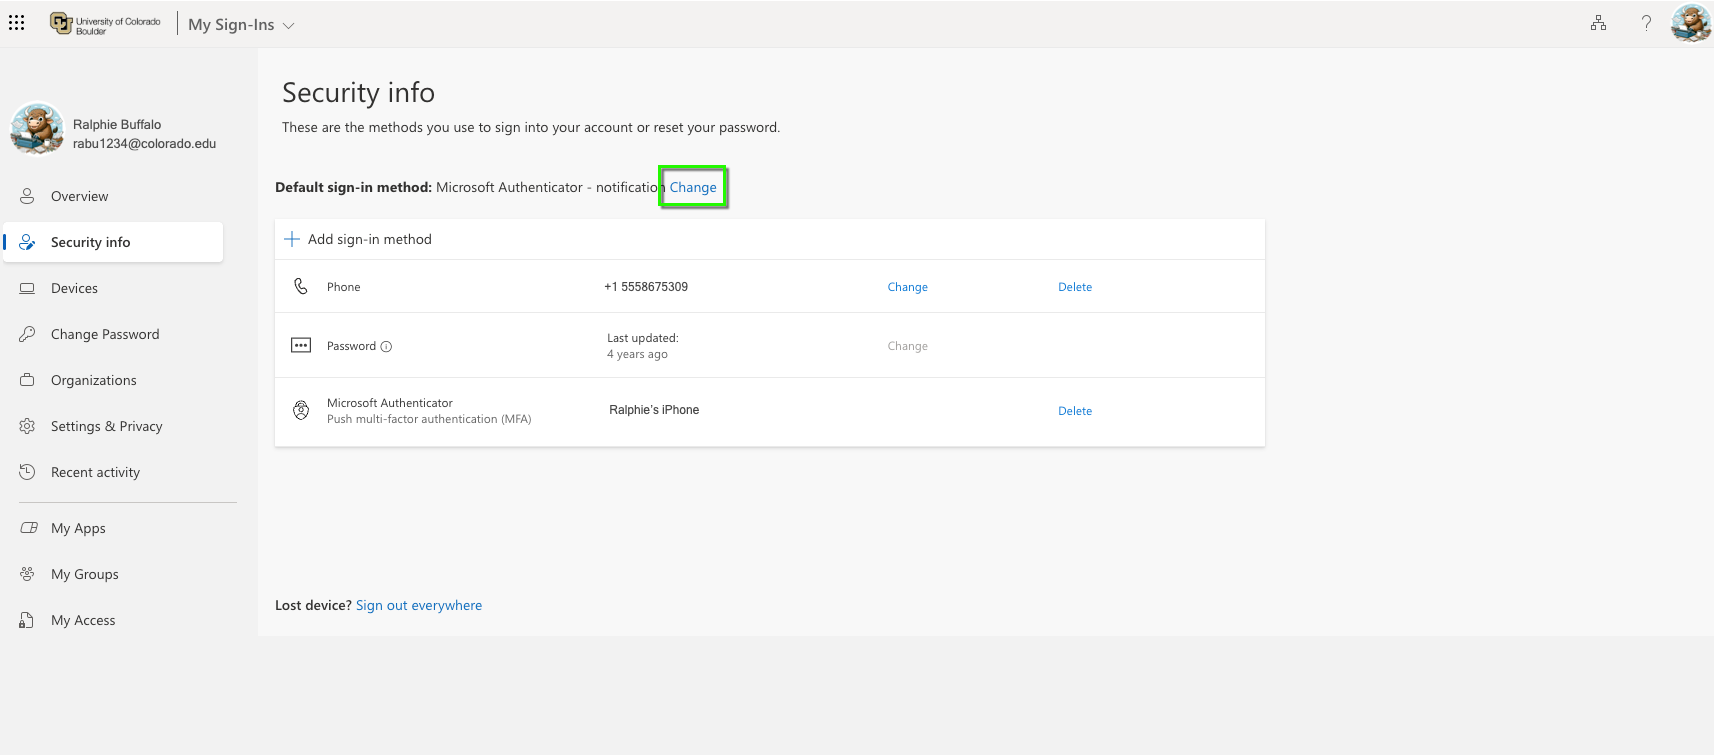
Task: Delete the Microsoft Authenticator method
Action: pyautogui.click(x=1075, y=411)
